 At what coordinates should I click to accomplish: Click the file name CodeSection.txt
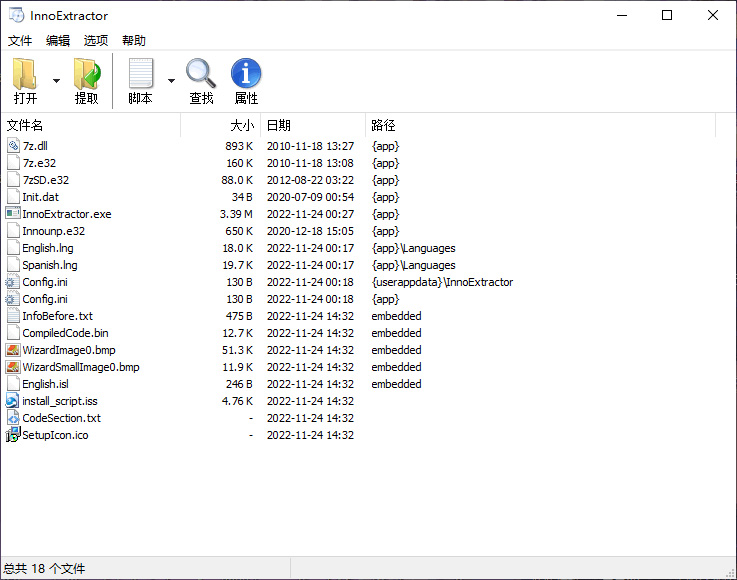pos(62,418)
